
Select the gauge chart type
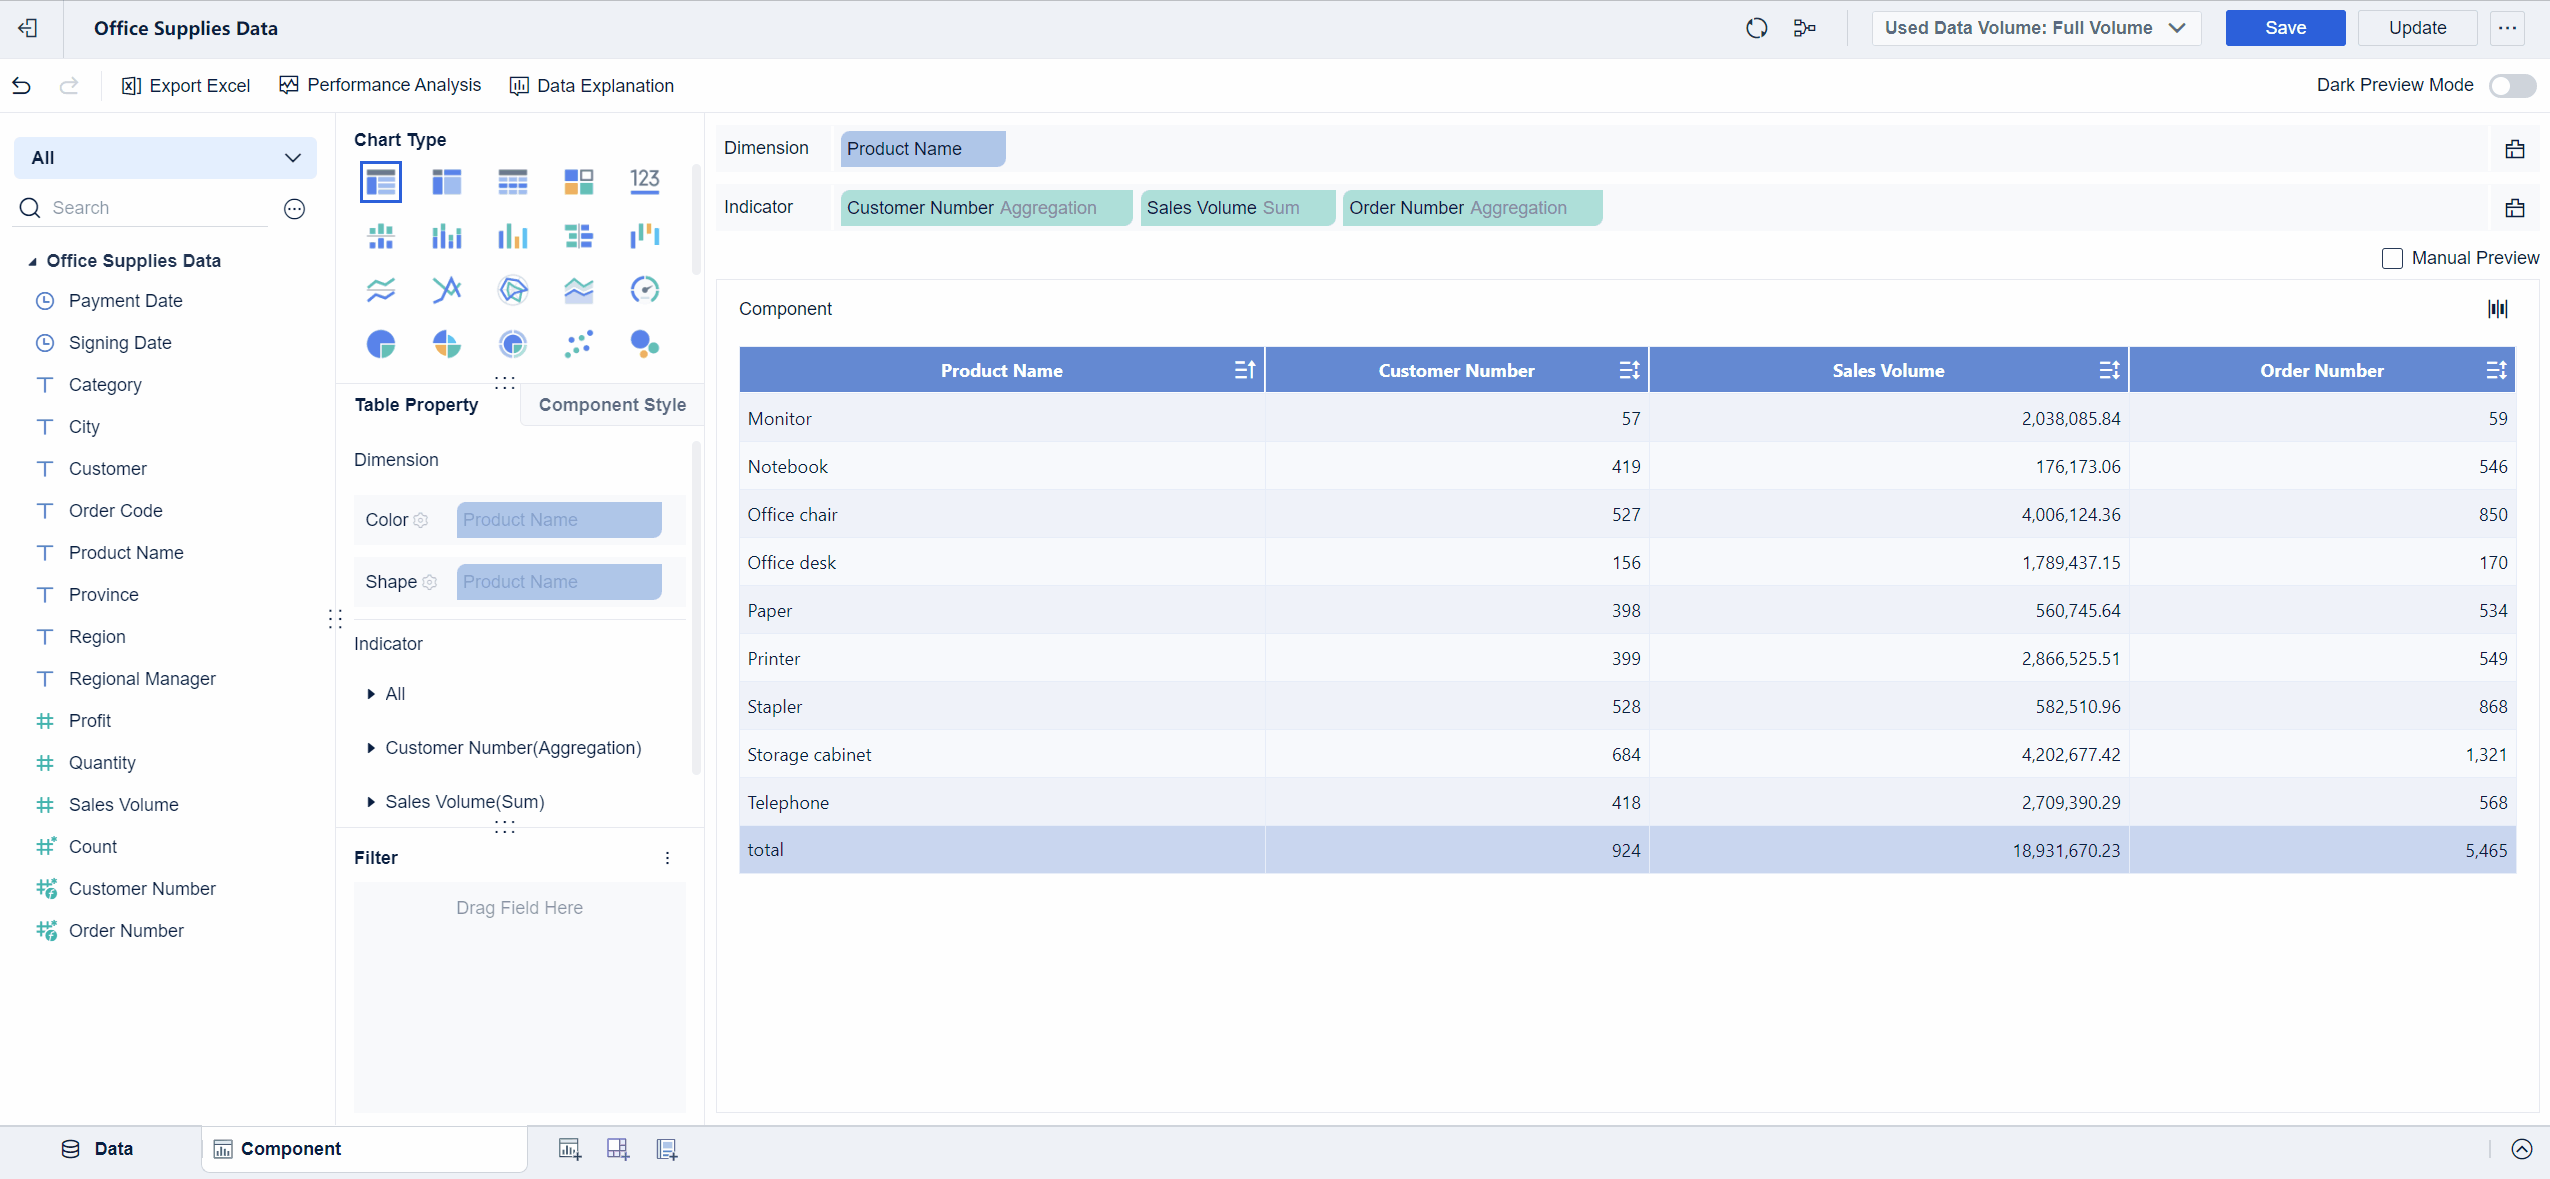(x=645, y=290)
